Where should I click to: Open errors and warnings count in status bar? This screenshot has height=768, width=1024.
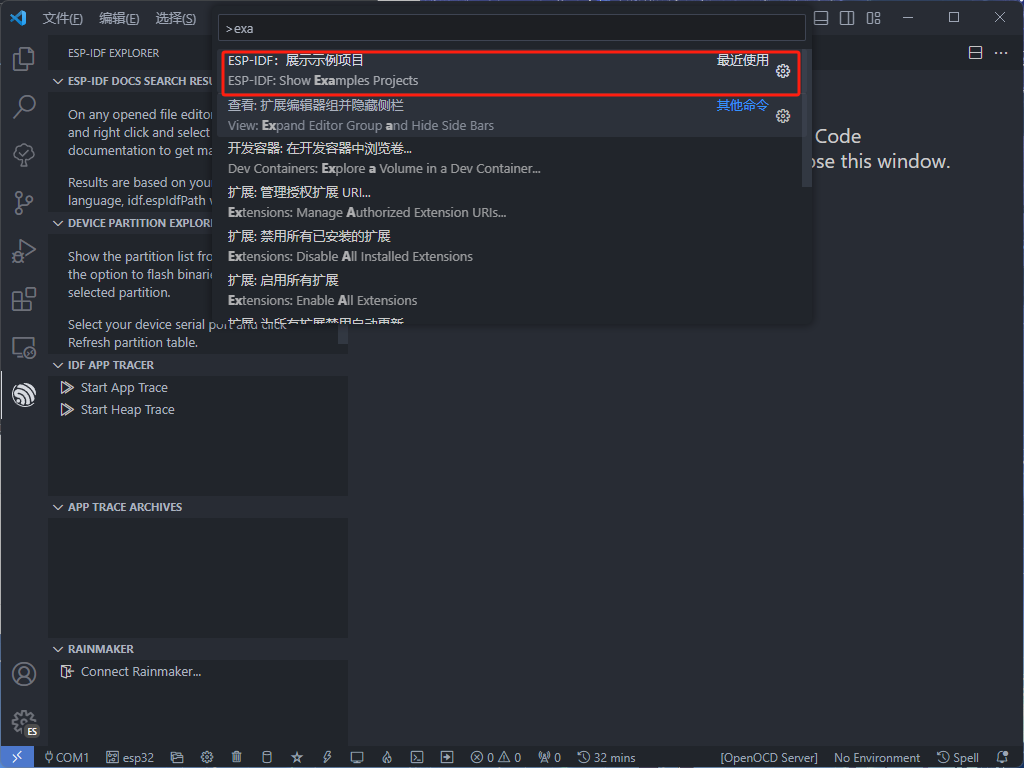point(496,758)
